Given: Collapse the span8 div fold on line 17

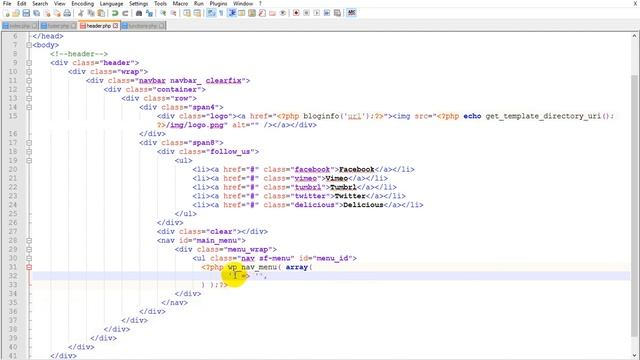Looking at the screenshot, I should coord(29,143).
